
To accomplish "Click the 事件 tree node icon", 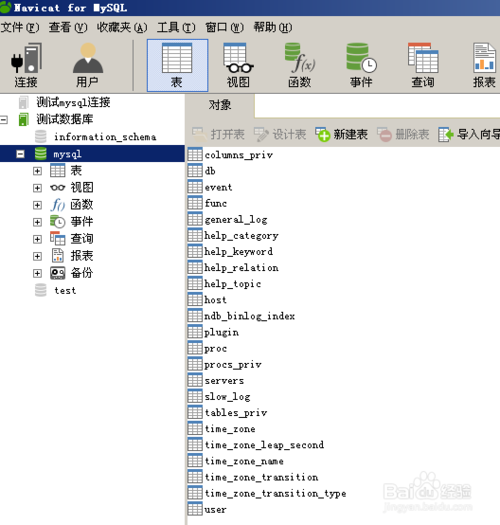I will click(58, 222).
